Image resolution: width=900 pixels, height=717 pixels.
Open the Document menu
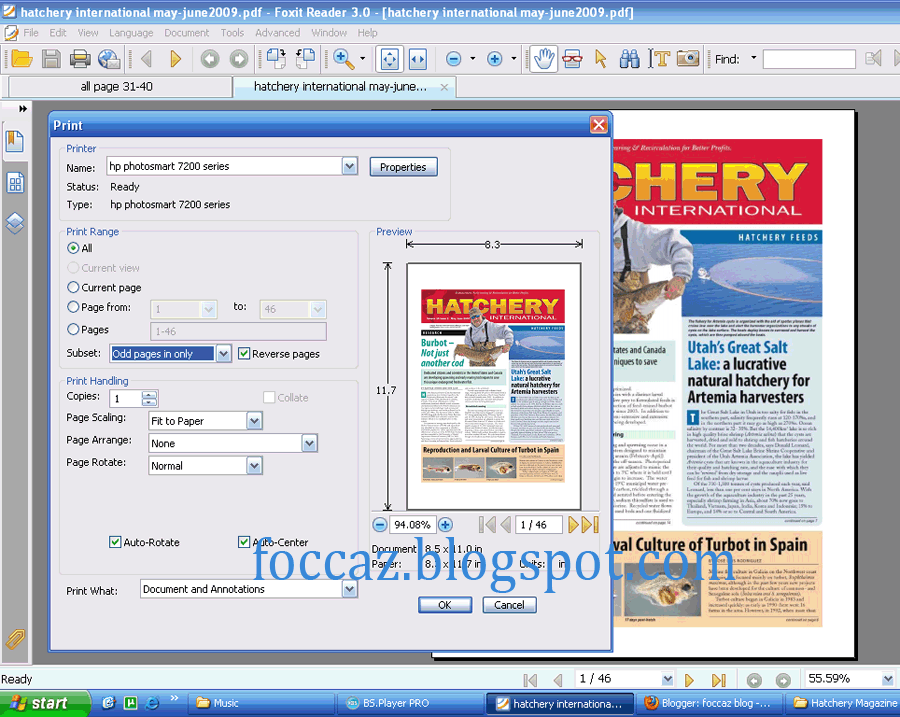(187, 33)
